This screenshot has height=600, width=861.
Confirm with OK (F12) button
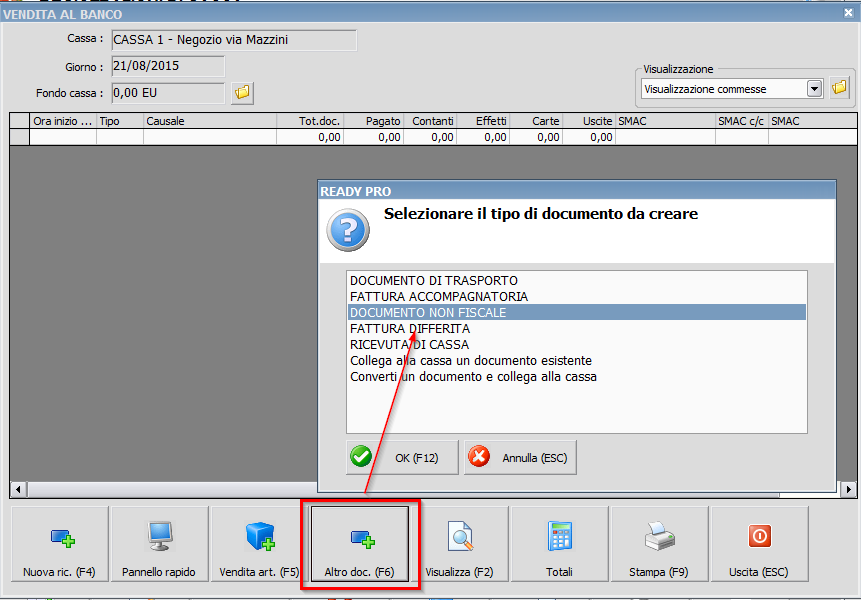402,457
